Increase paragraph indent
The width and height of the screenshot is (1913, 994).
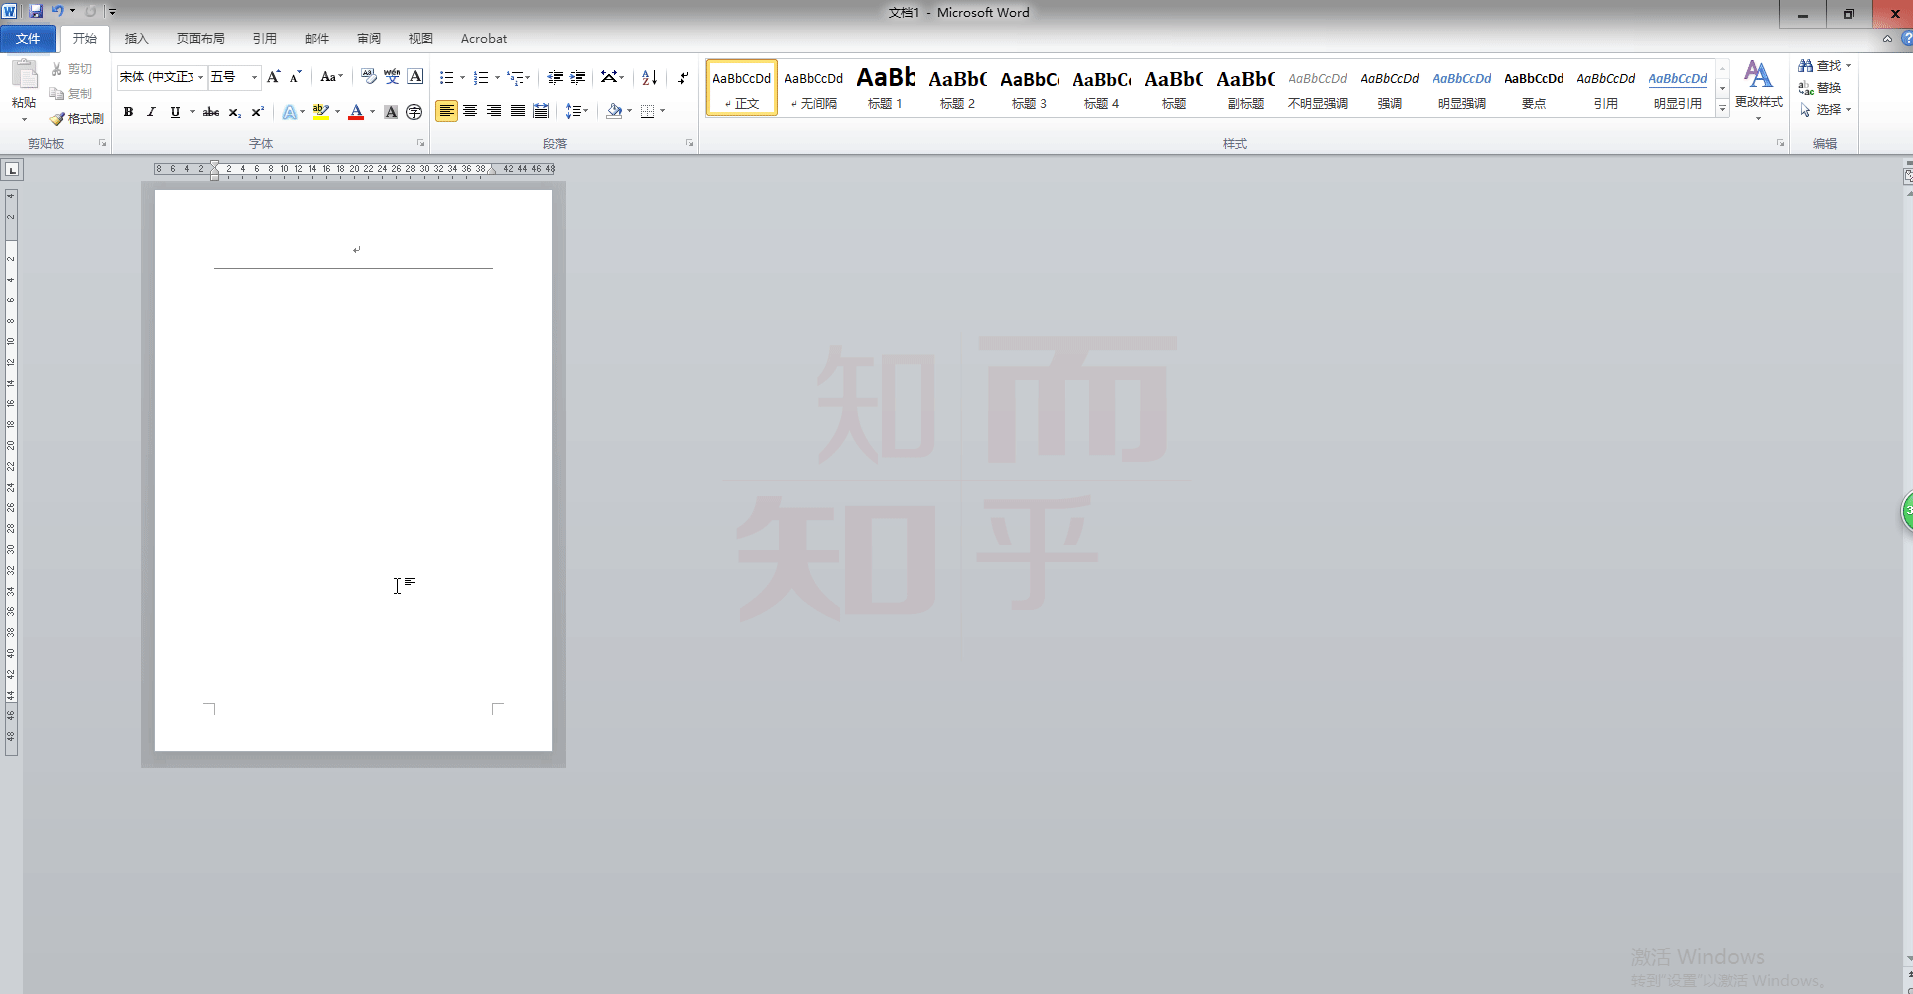coord(578,77)
